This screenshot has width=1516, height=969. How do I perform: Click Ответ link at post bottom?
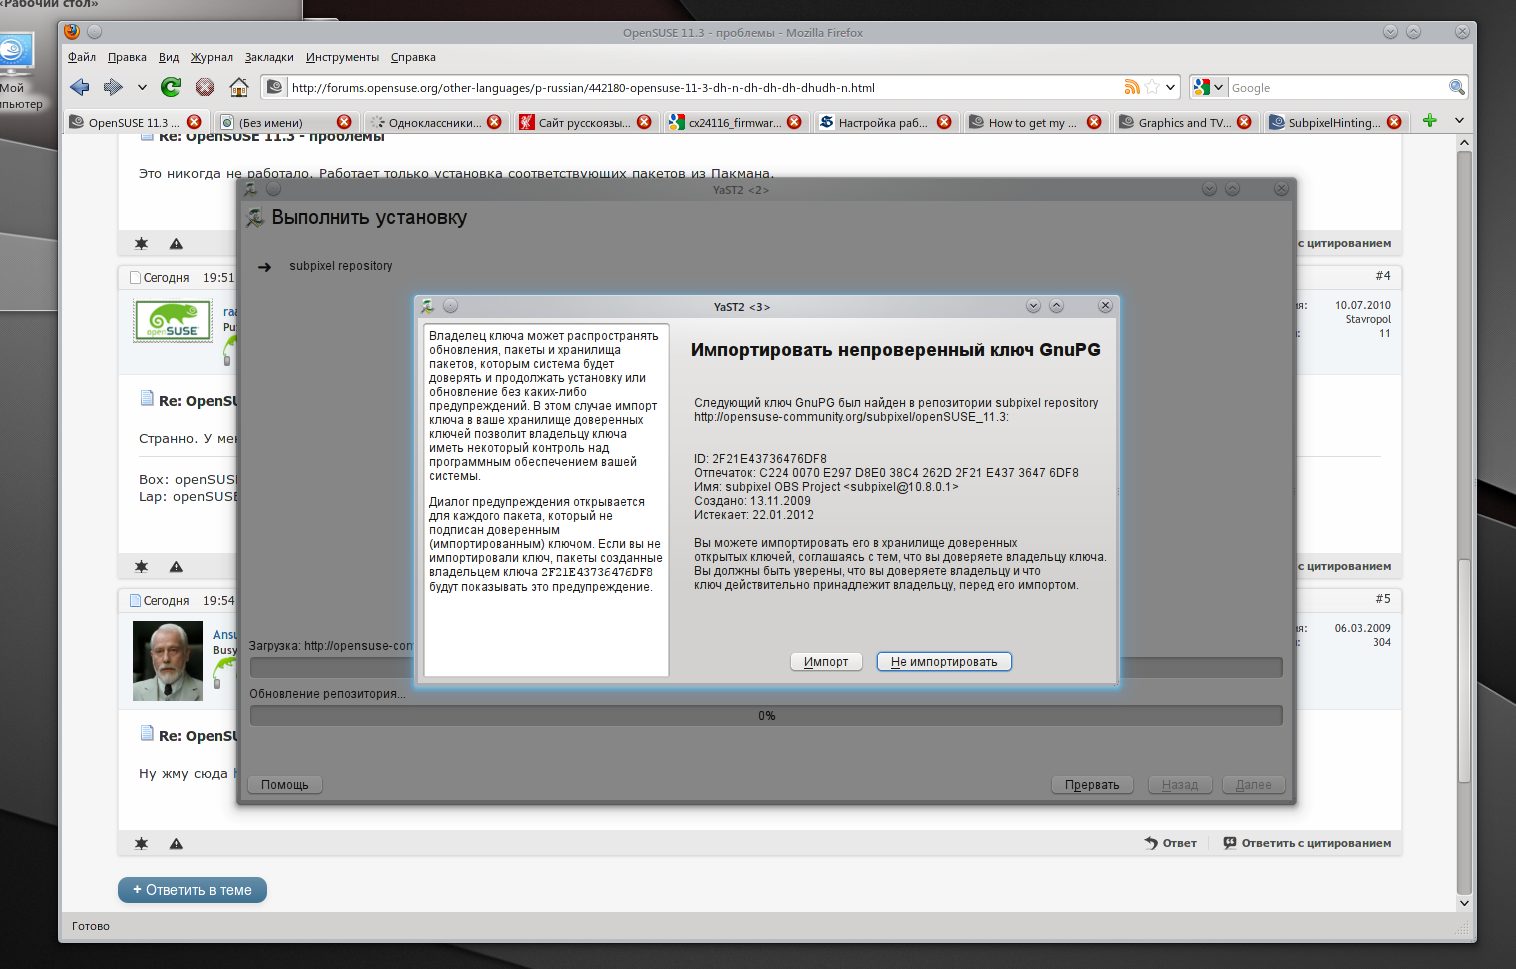pyautogui.click(x=1171, y=843)
